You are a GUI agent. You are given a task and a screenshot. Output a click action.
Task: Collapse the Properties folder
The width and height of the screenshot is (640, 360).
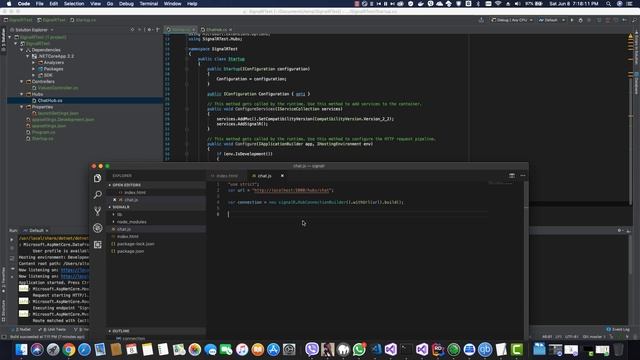pos(22,107)
